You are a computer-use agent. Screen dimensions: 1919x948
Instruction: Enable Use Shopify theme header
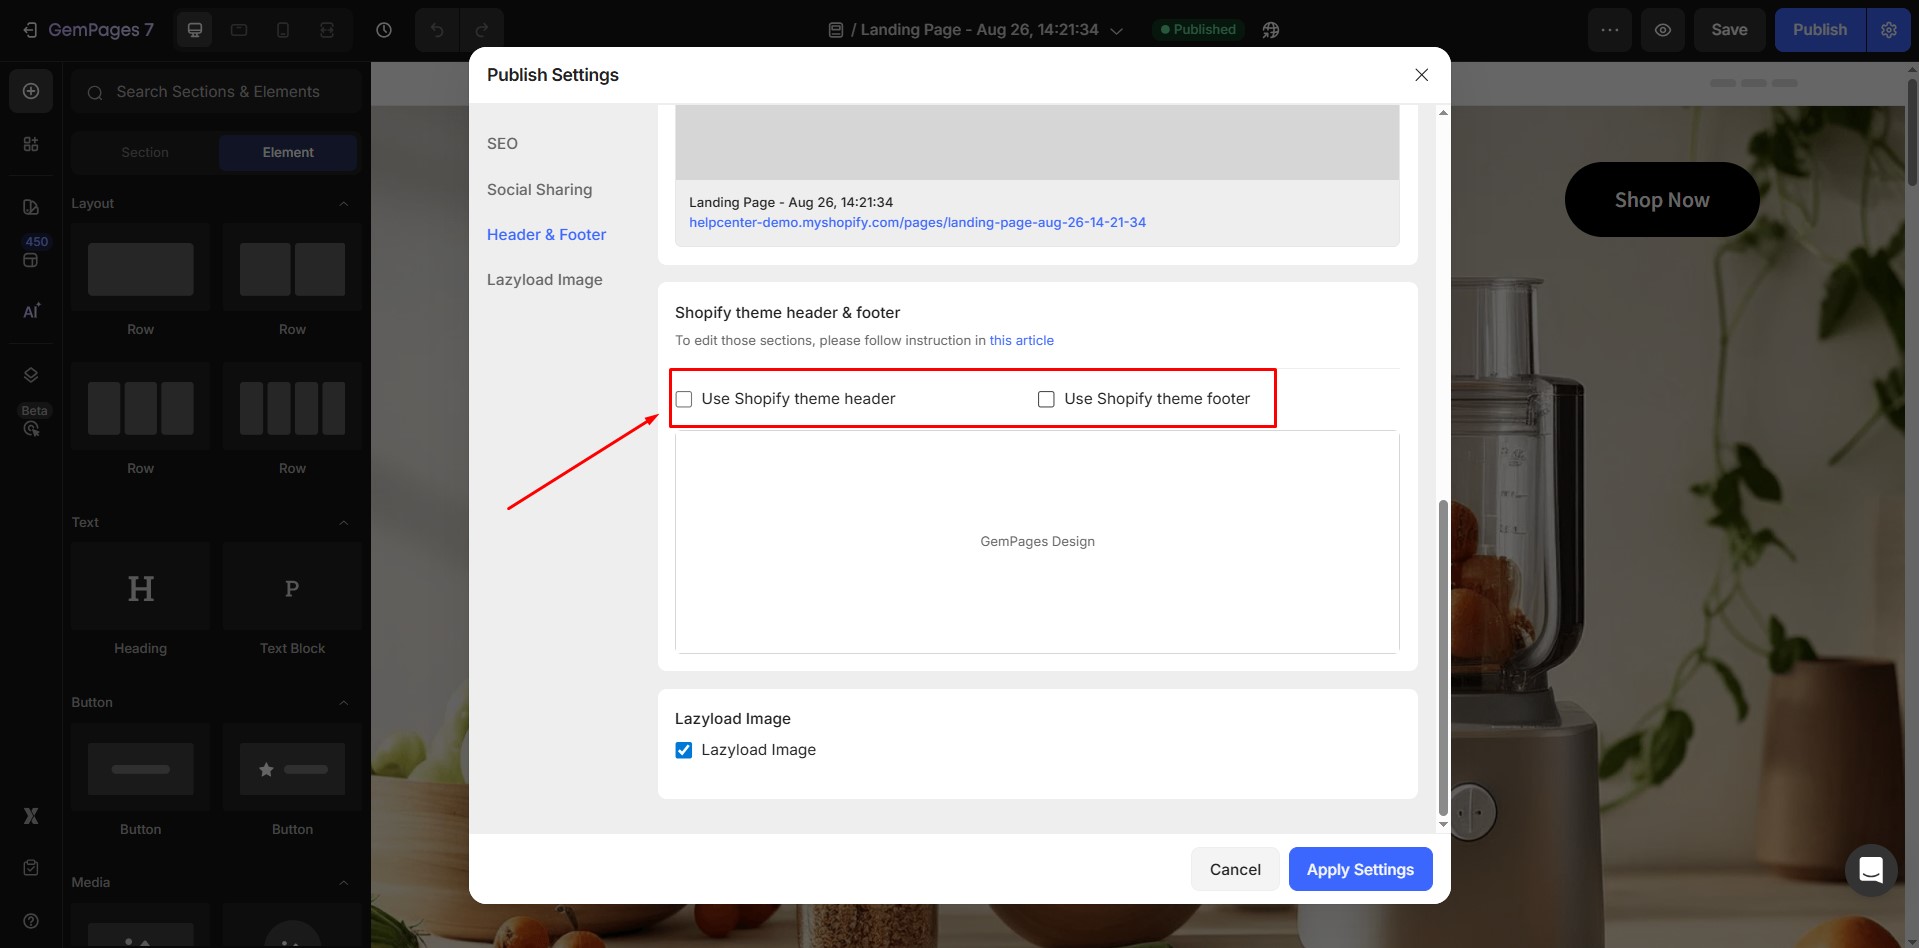(684, 399)
